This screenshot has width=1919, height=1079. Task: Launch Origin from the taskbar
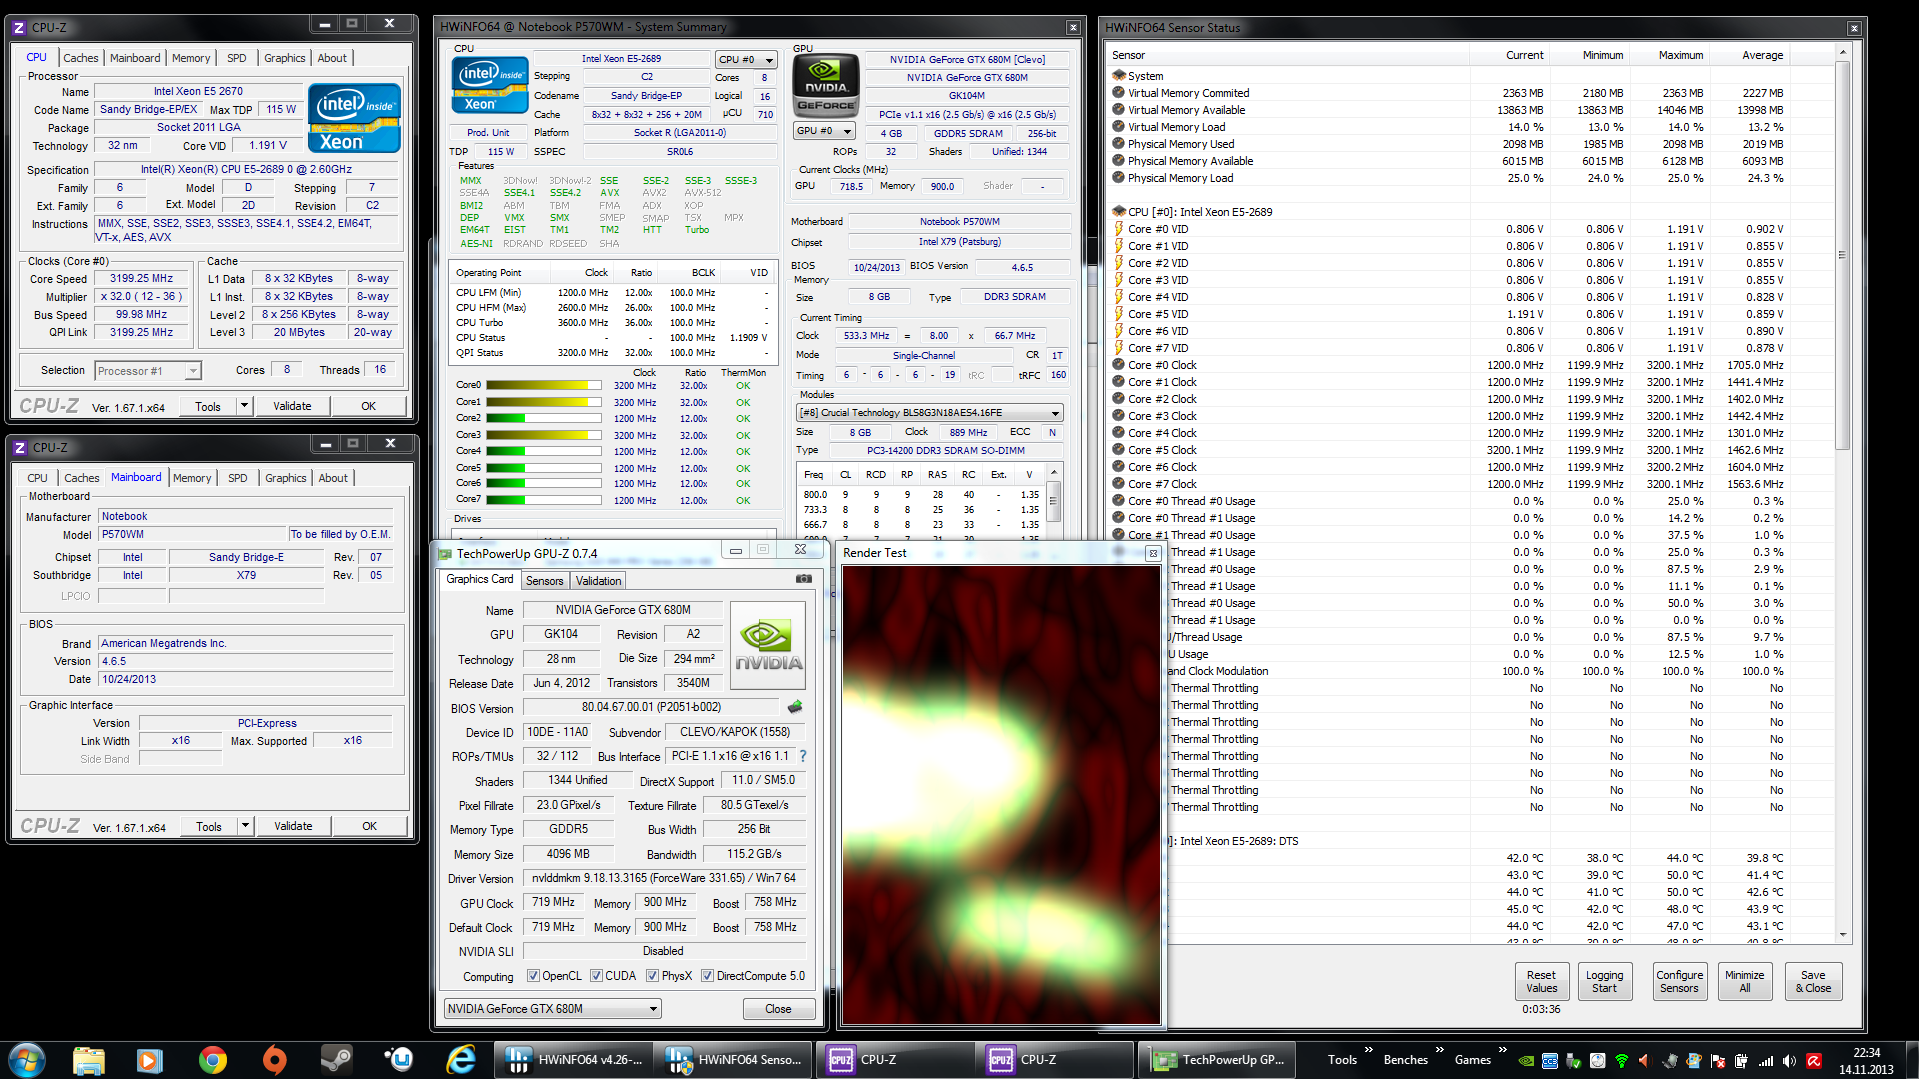[274, 1060]
